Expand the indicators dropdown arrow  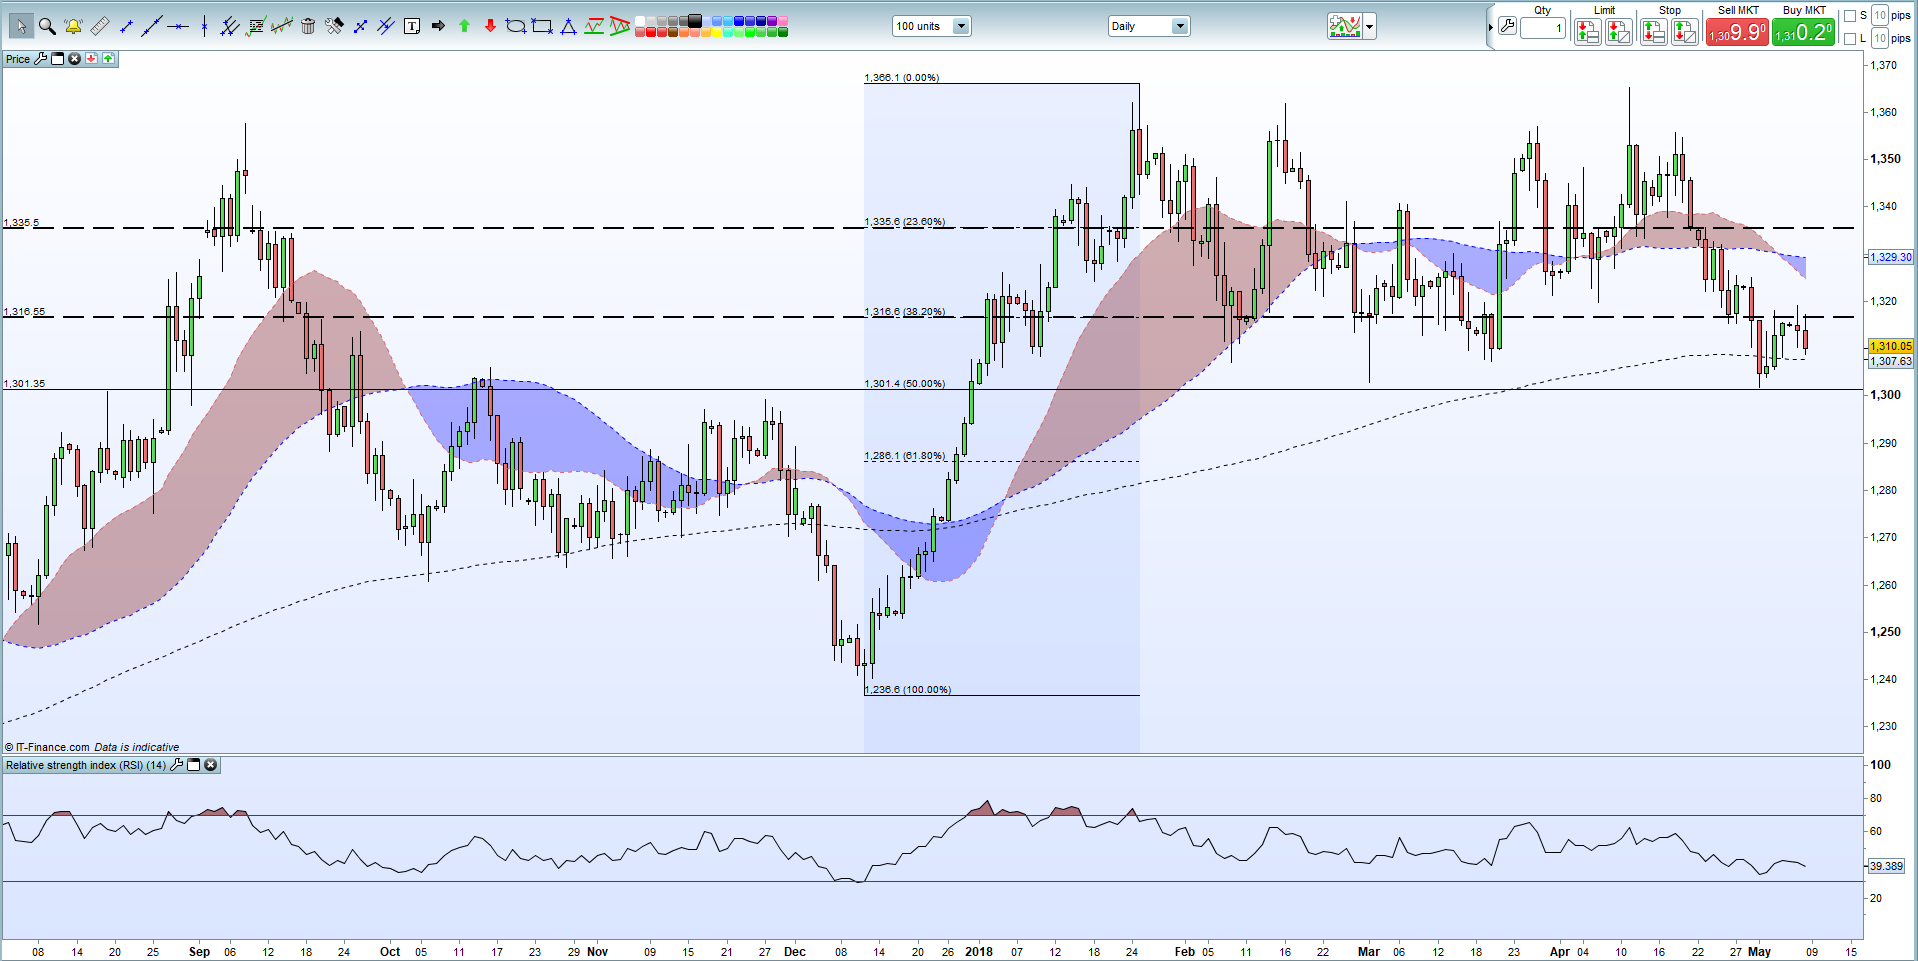[1370, 26]
